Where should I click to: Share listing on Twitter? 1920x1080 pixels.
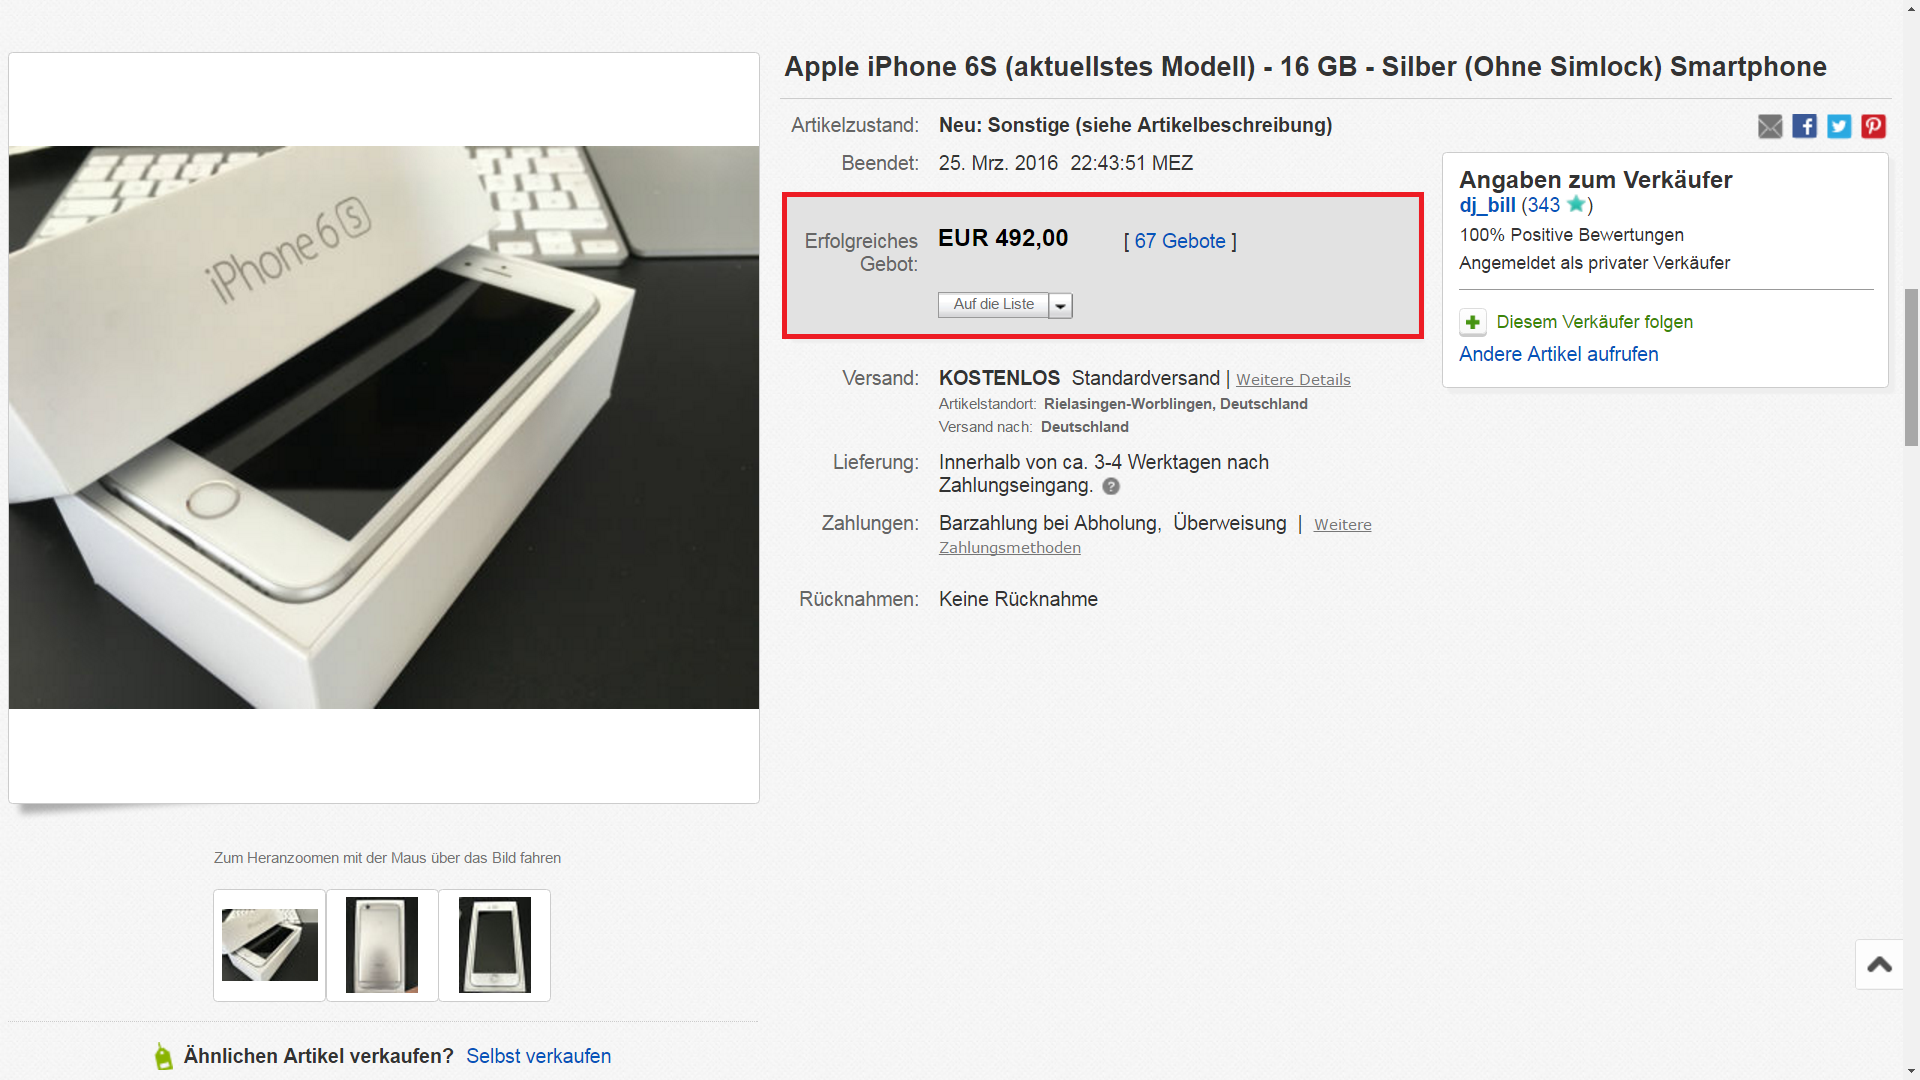pyautogui.click(x=1839, y=126)
